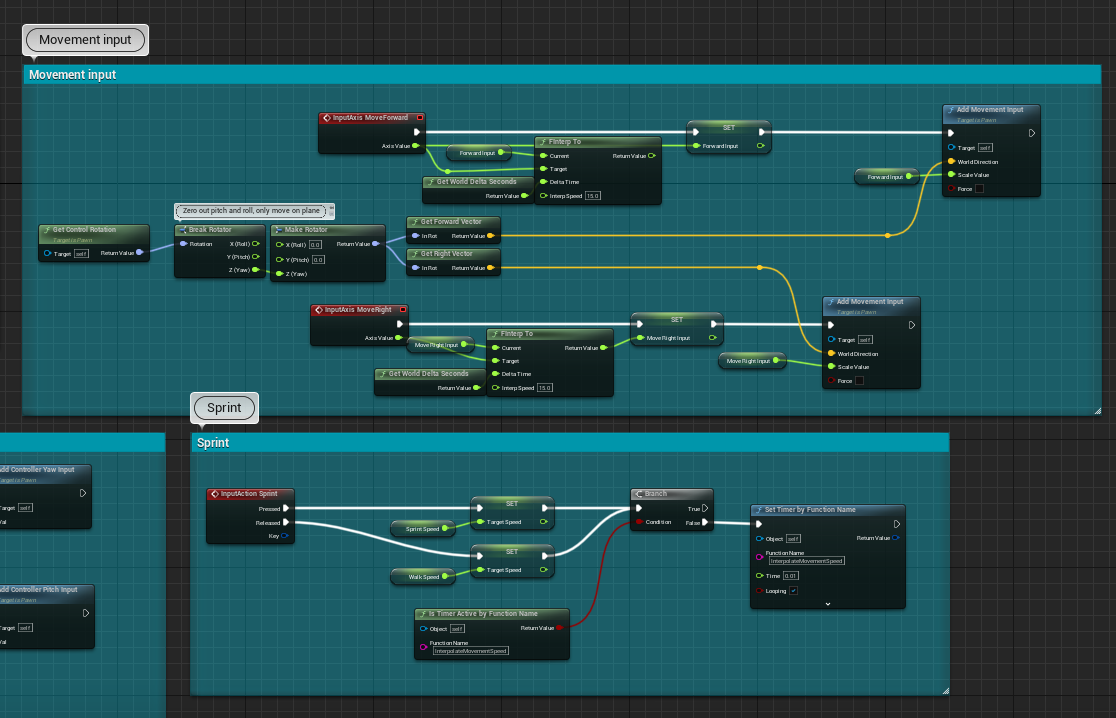Select Move Right Input getter near Add Movement Input
This screenshot has width=1116, height=718.
[x=752, y=361]
